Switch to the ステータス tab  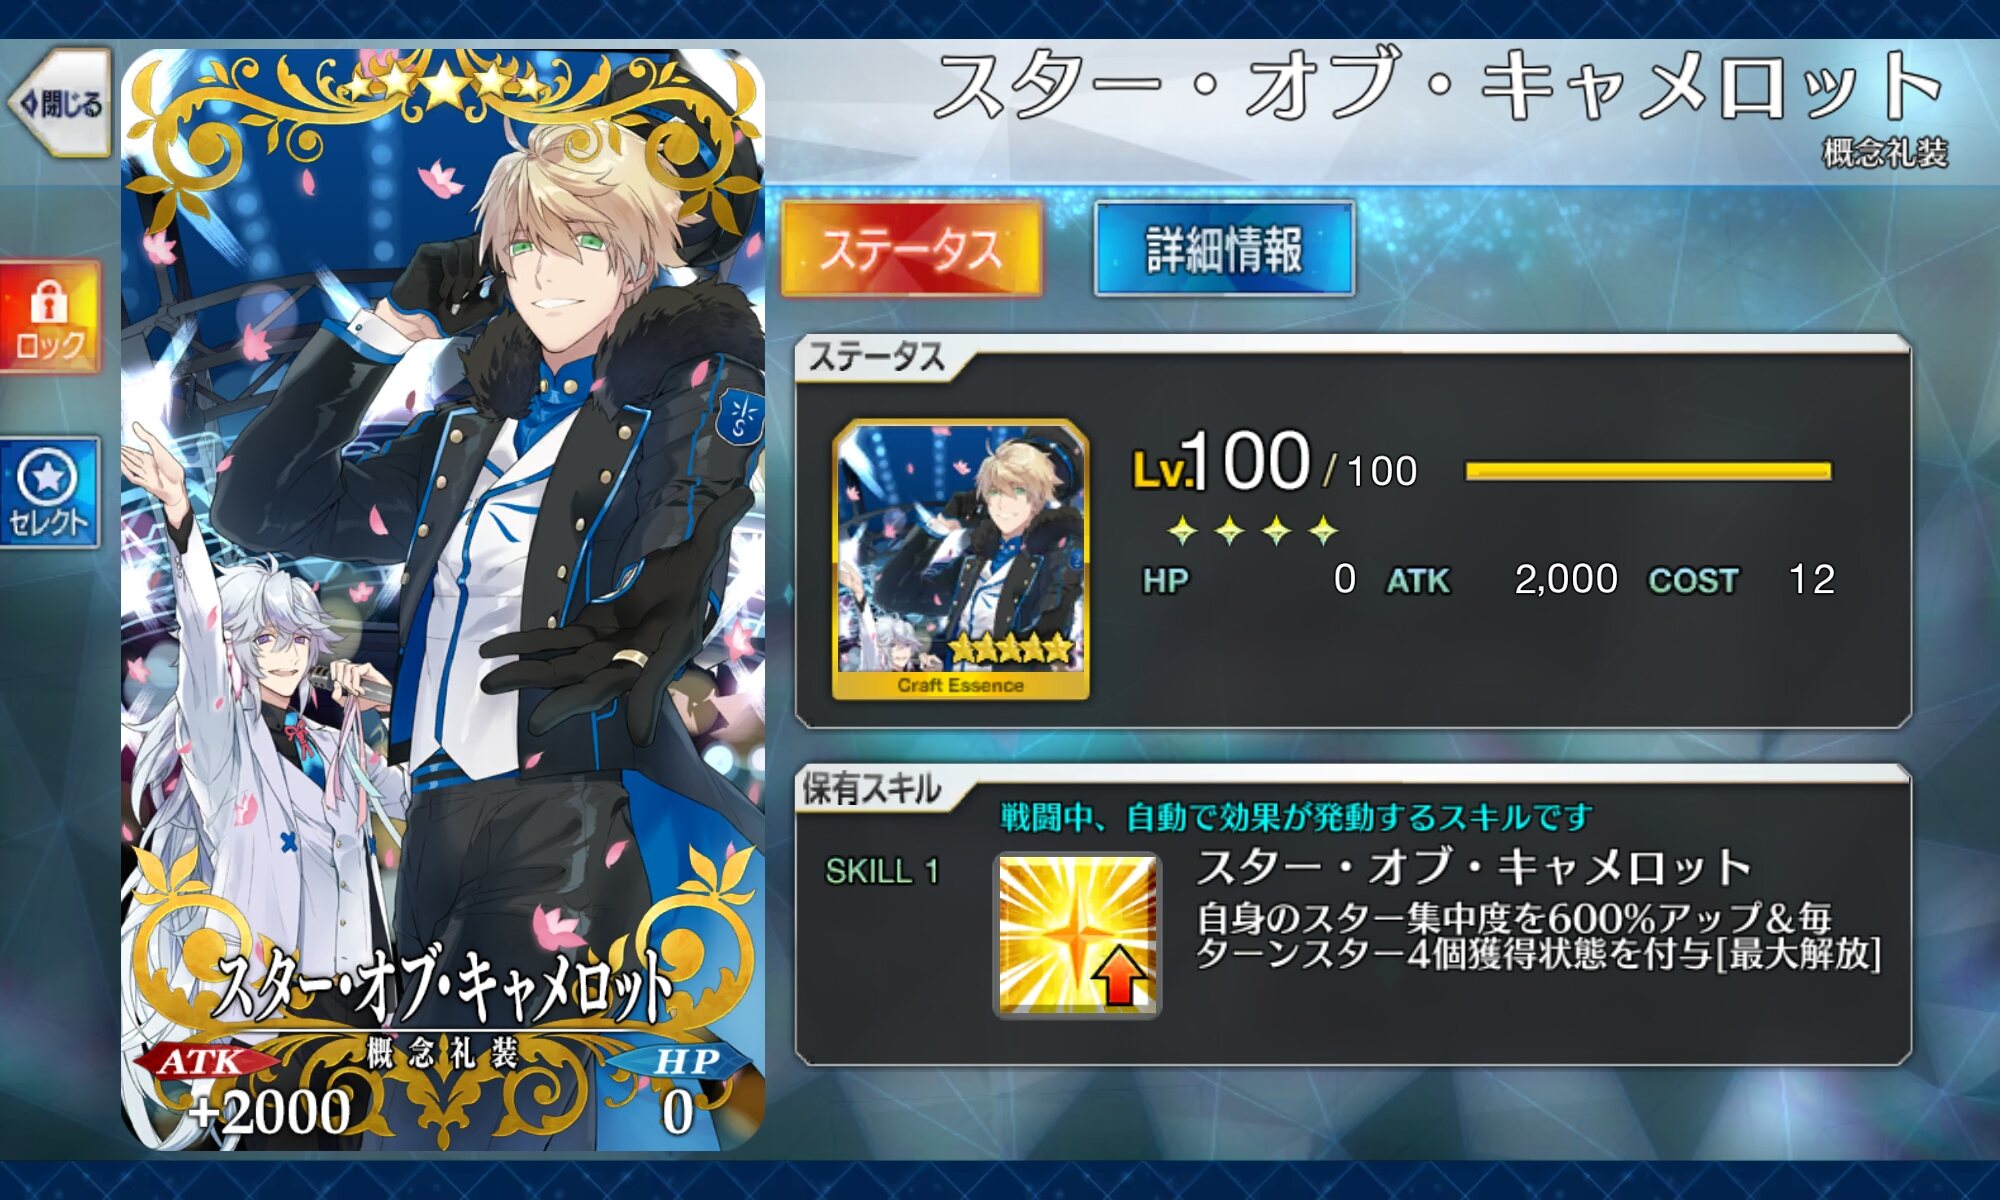click(911, 249)
